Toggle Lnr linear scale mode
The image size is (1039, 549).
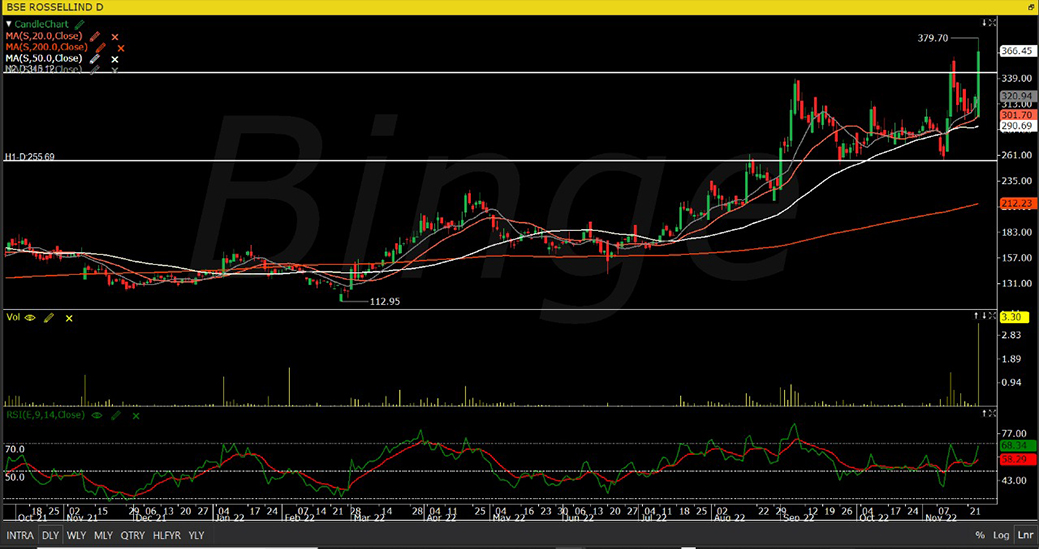pyautogui.click(x=1024, y=535)
